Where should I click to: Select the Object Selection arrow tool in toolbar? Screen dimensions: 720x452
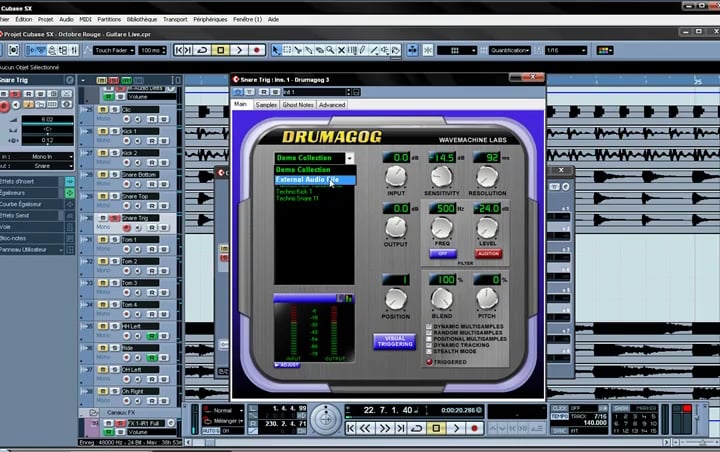(x=276, y=50)
